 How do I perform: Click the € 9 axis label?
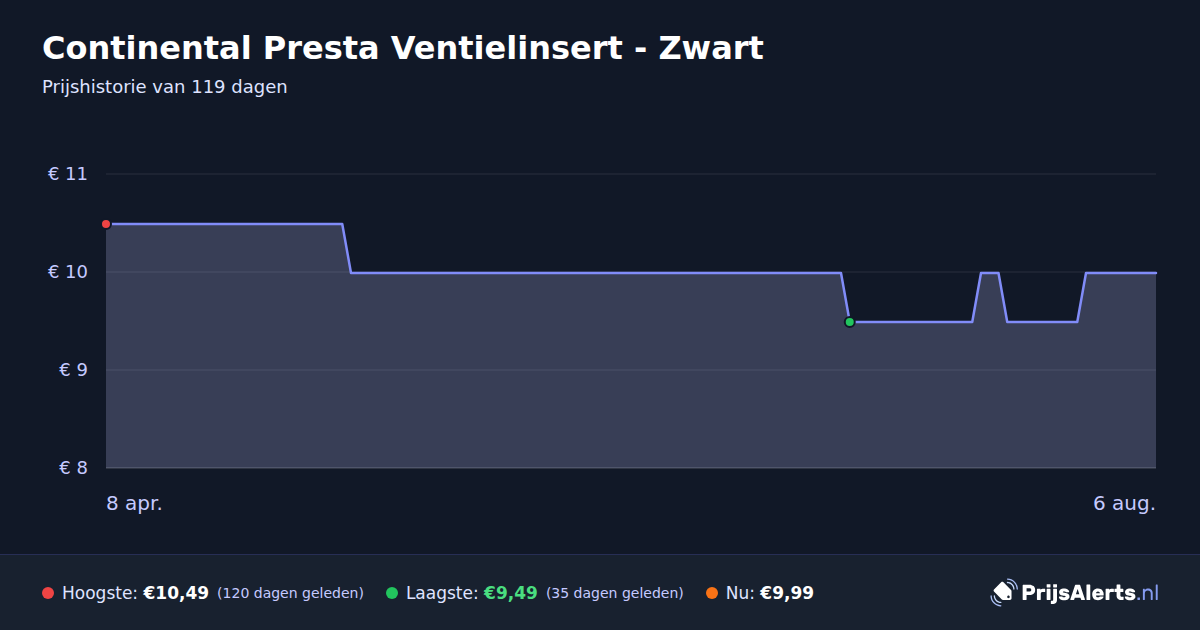(73, 370)
